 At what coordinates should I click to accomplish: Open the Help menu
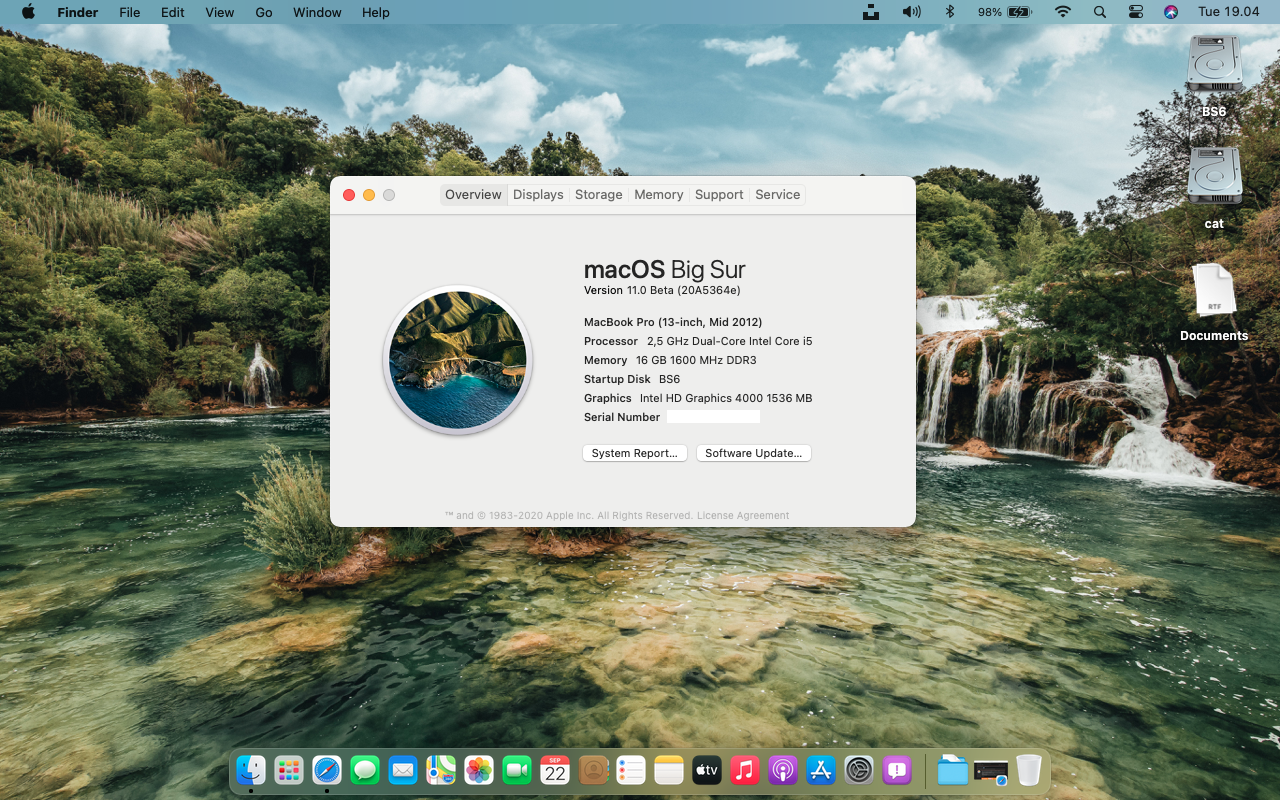point(376,12)
